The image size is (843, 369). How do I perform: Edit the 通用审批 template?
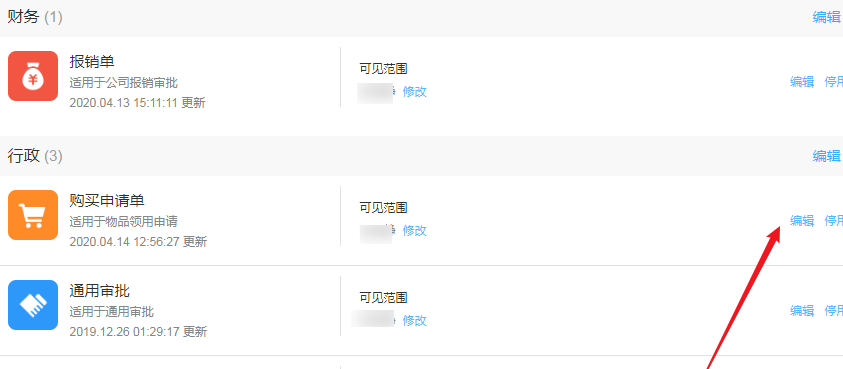[x=802, y=310]
